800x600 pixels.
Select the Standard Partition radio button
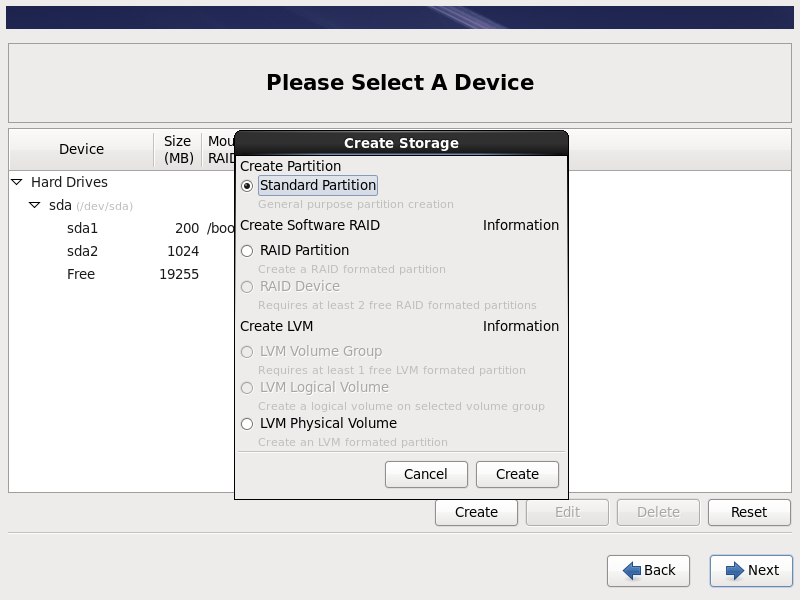point(247,186)
